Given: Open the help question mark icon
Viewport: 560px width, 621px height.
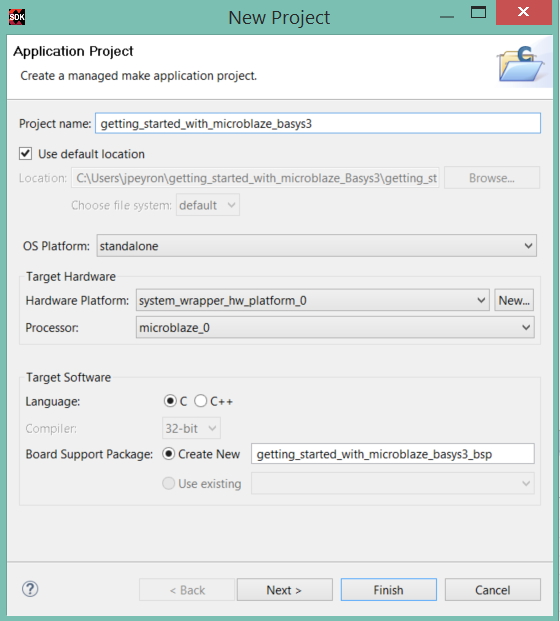Looking at the screenshot, I should coord(30,589).
